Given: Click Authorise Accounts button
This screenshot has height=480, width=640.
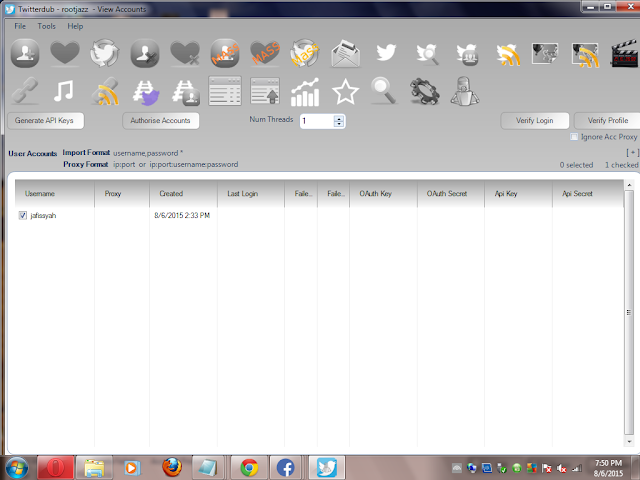Looking at the screenshot, I should coord(161,120).
